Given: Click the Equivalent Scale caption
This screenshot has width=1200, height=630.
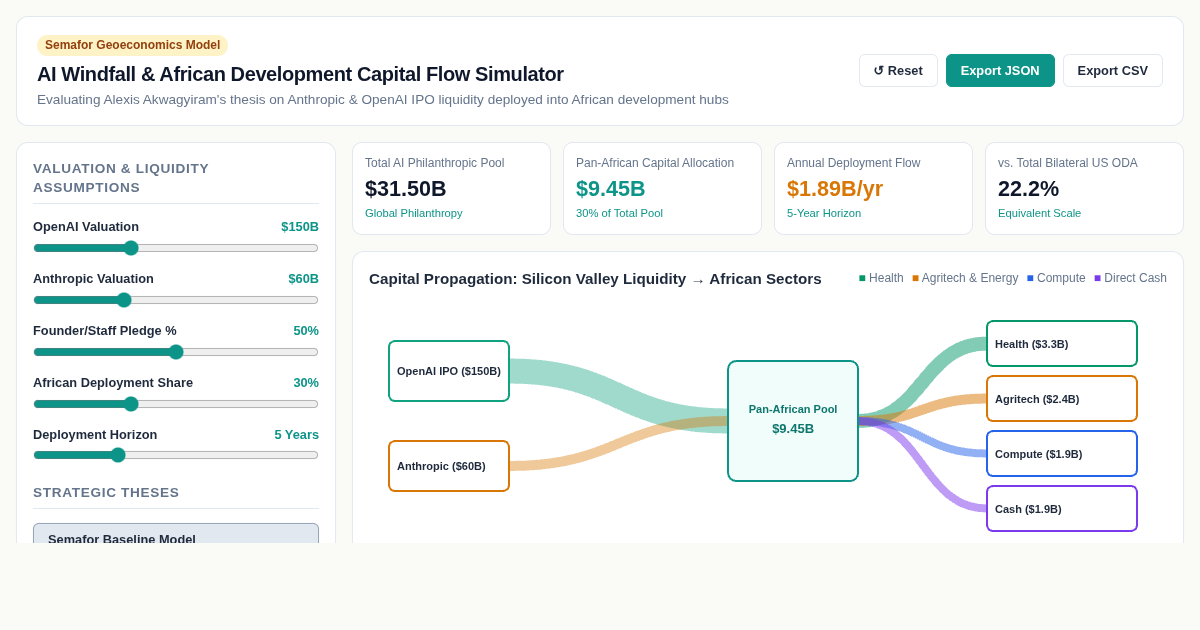Looking at the screenshot, I should click(x=1039, y=213).
